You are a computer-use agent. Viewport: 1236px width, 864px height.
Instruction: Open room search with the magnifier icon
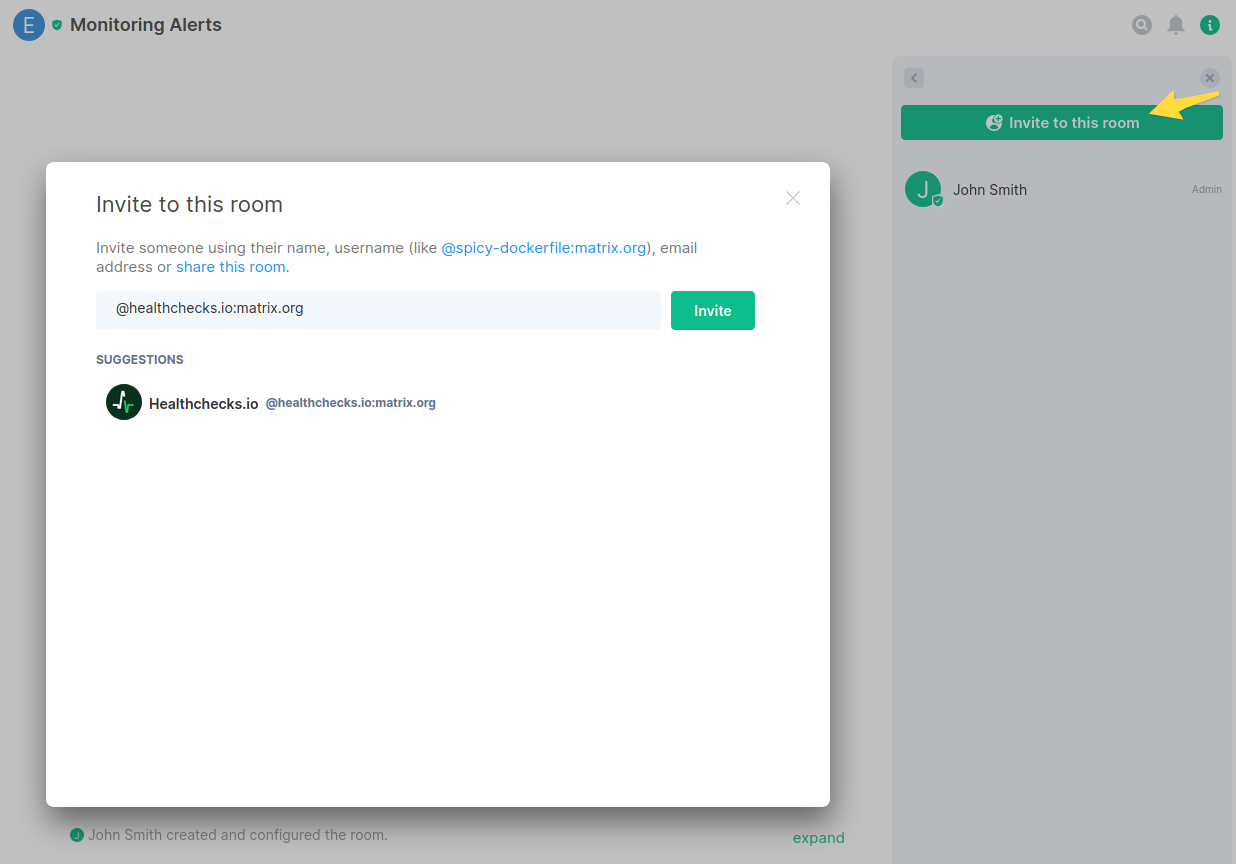(x=1141, y=25)
